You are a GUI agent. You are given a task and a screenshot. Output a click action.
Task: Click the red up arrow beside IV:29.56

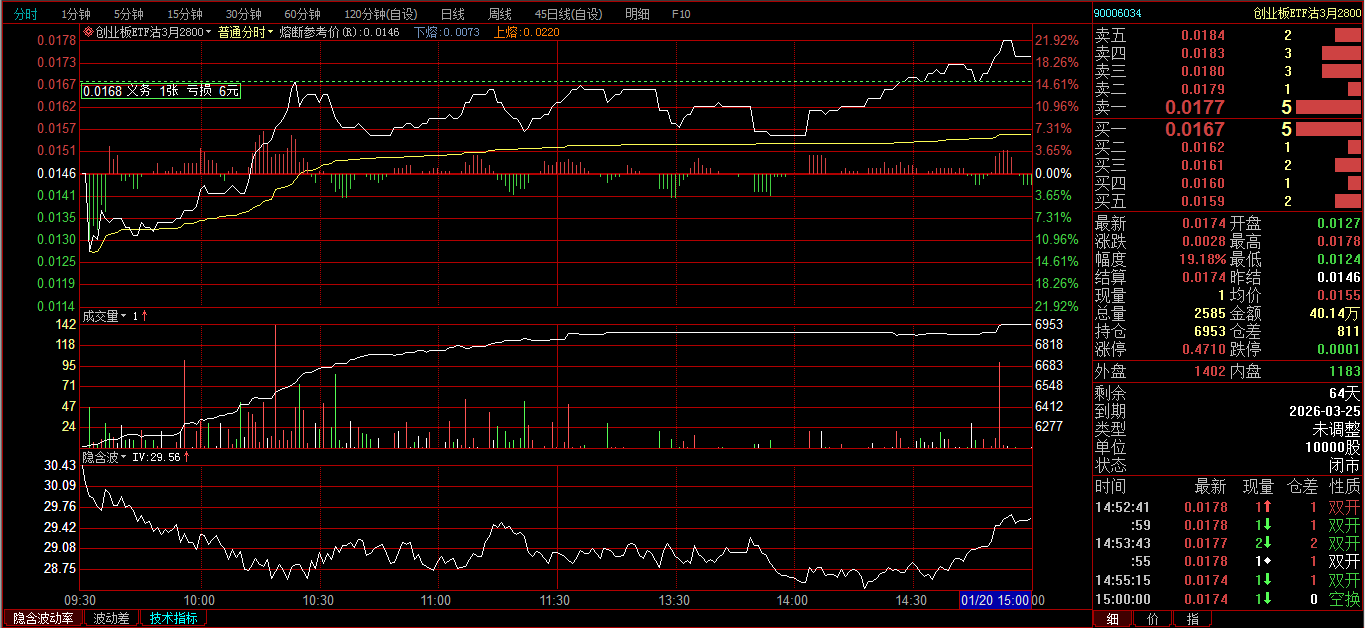tap(186, 457)
